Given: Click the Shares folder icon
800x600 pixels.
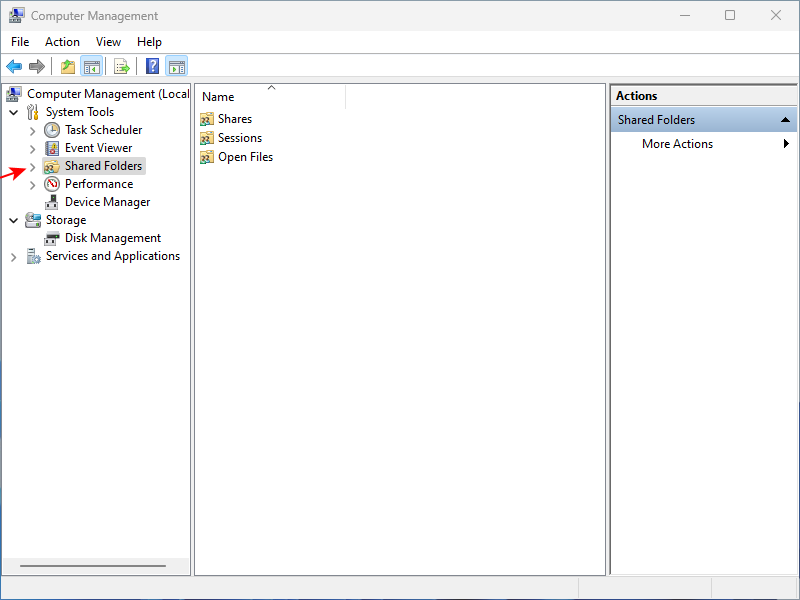Looking at the screenshot, I should coord(207,119).
